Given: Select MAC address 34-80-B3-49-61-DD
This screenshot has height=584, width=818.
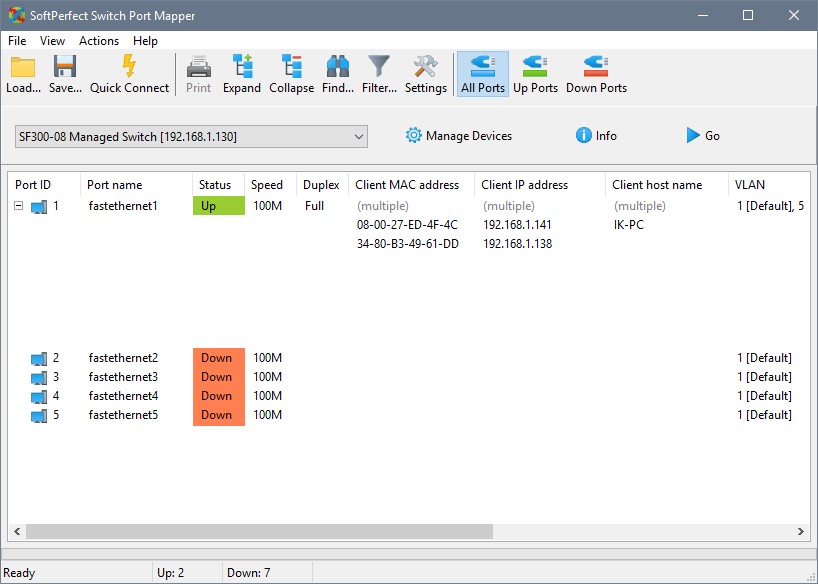Looking at the screenshot, I should pos(408,244).
